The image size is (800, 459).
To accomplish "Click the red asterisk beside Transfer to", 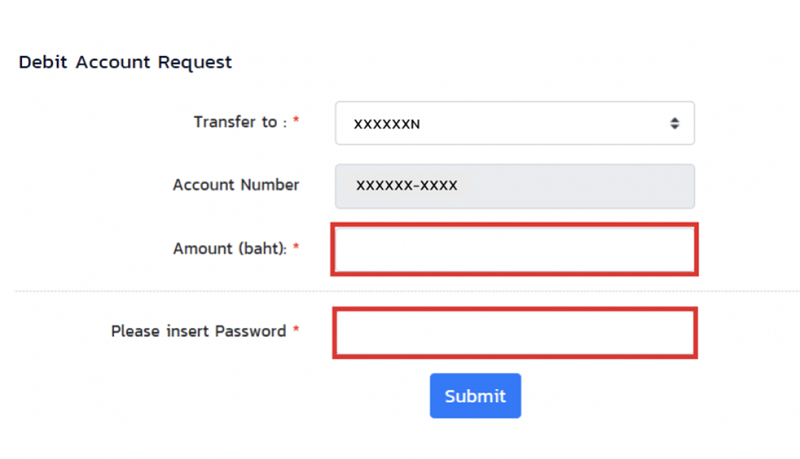I will (x=296, y=122).
